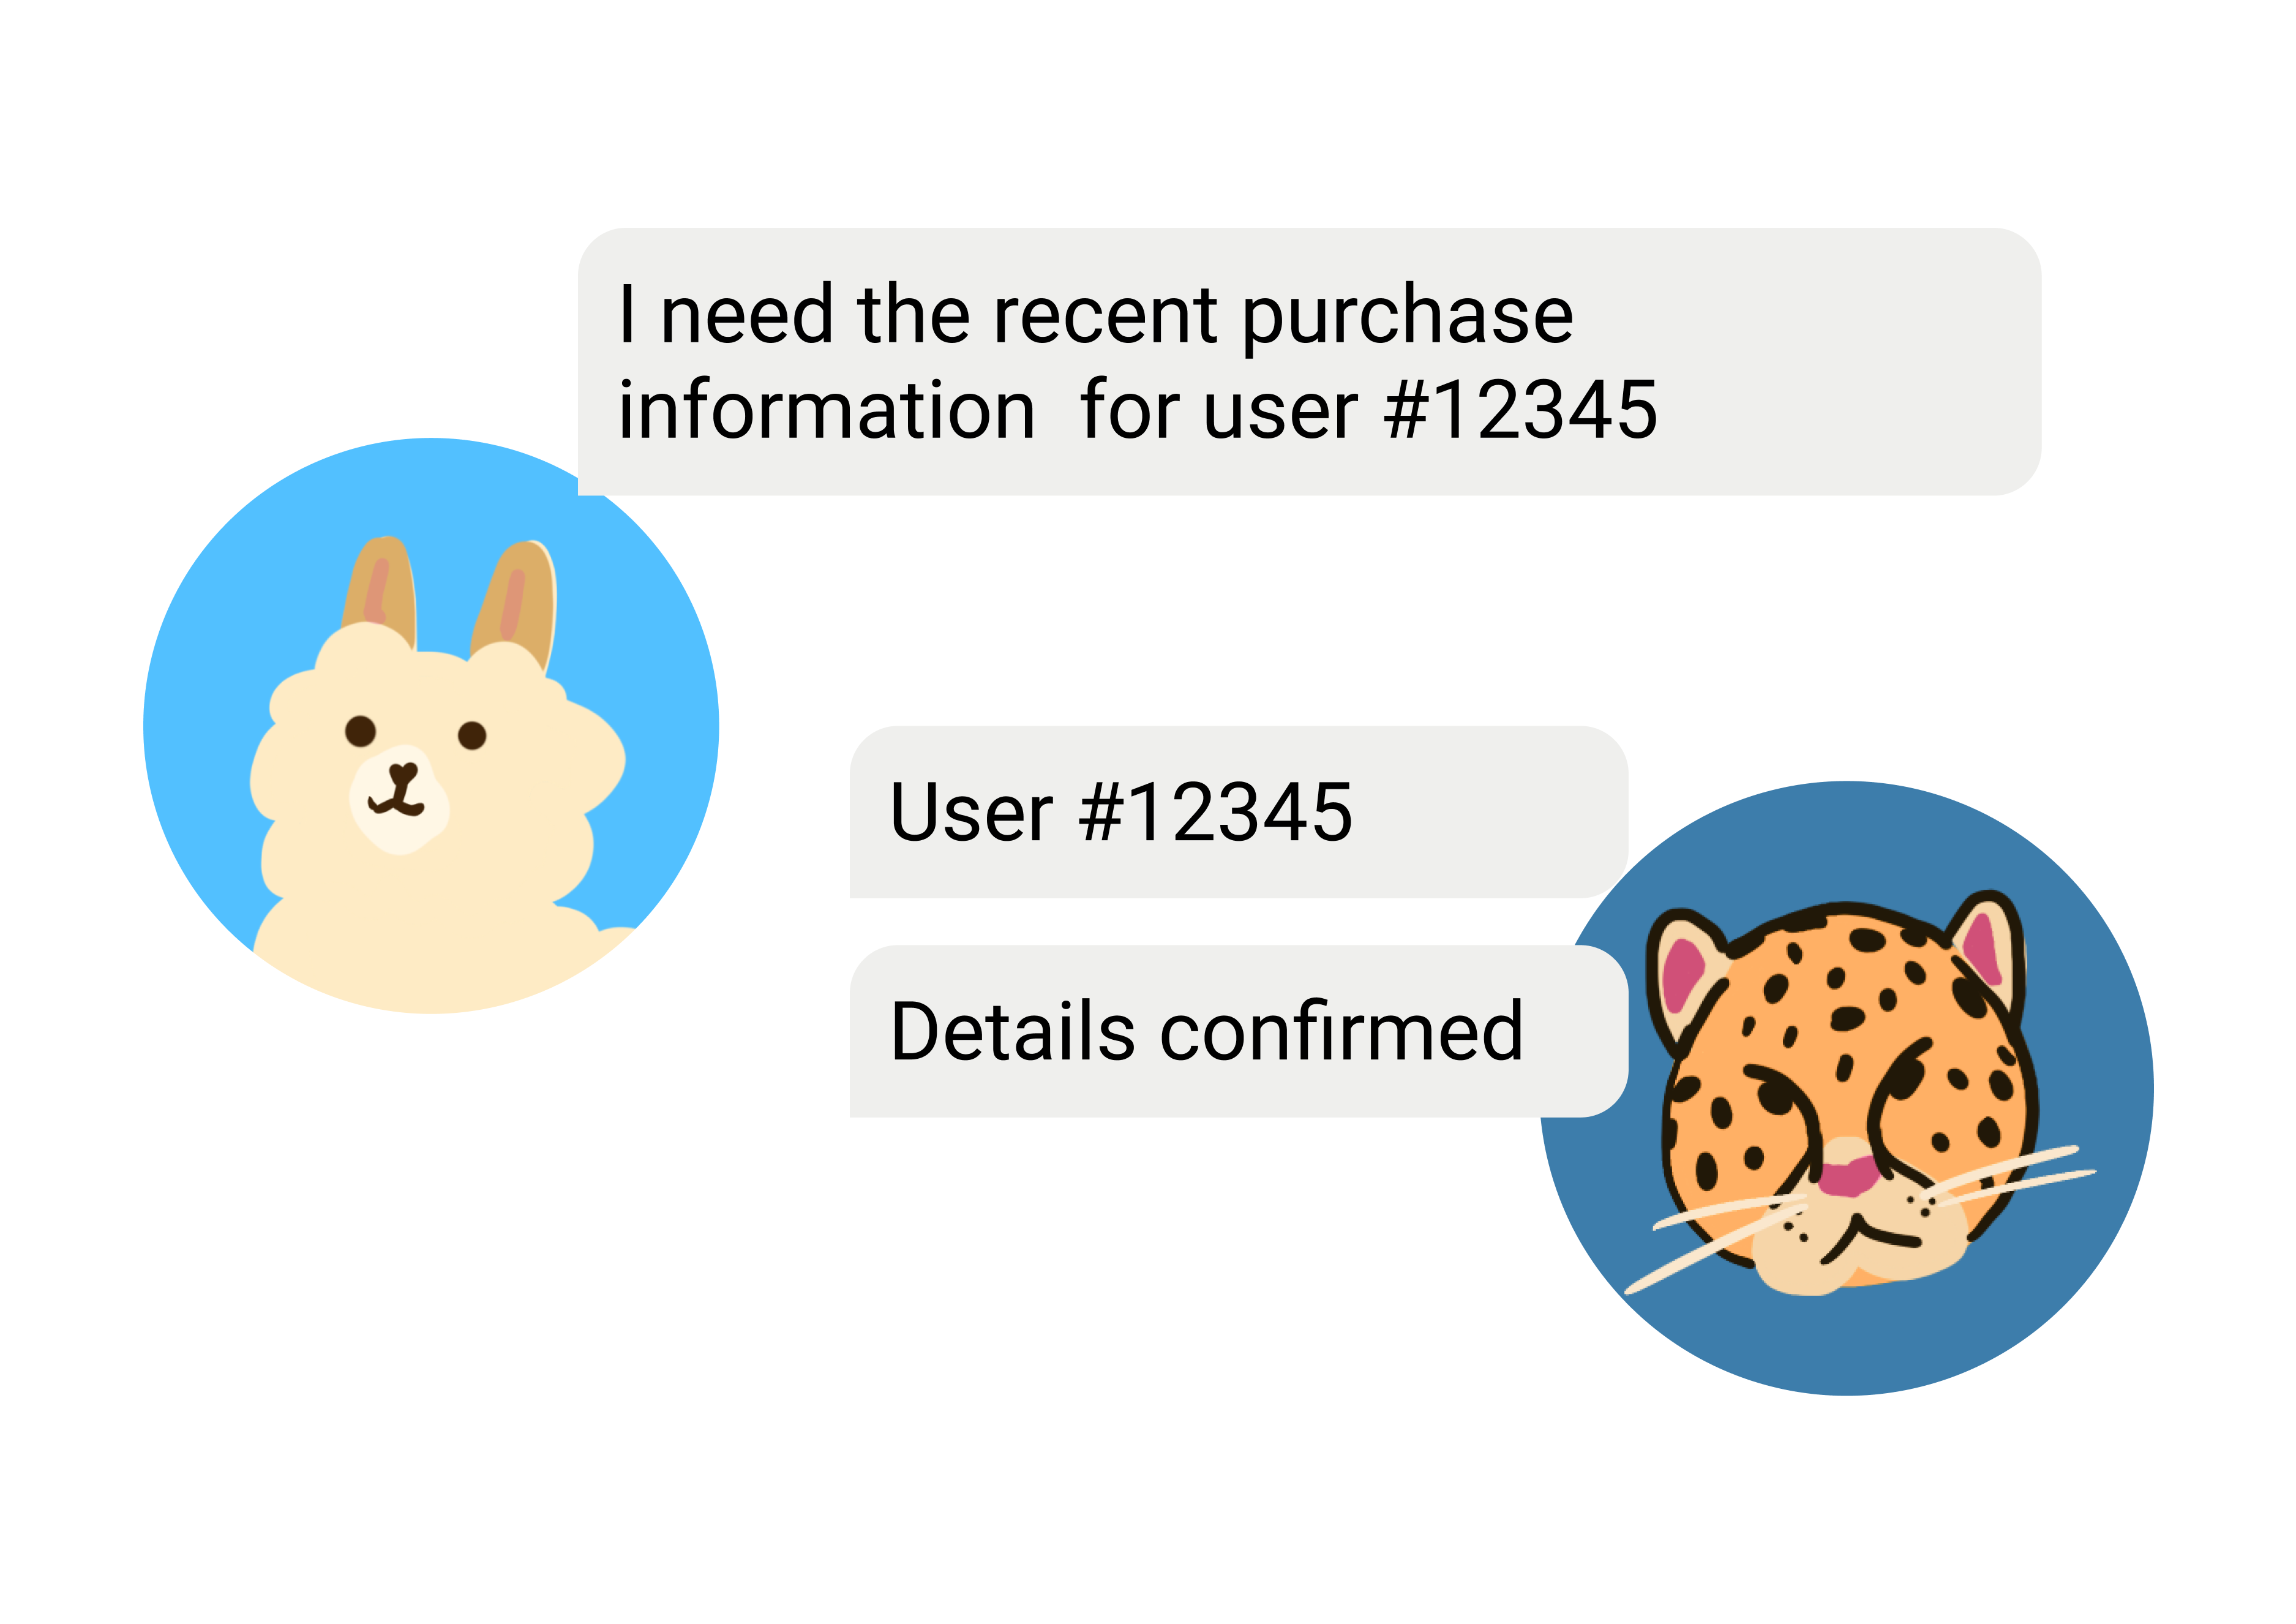This screenshot has width=2296, height=1624.
Task: Click the word 'information' in the top message
Action: [x=827, y=410]
